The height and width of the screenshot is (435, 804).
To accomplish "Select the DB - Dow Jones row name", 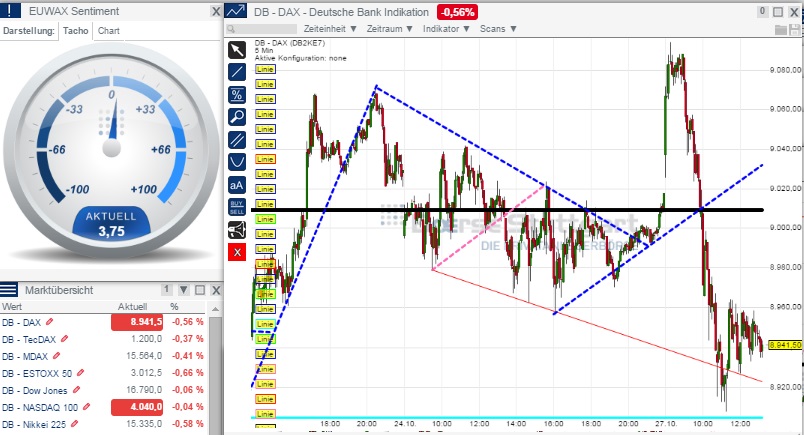I will pos(34,390).
